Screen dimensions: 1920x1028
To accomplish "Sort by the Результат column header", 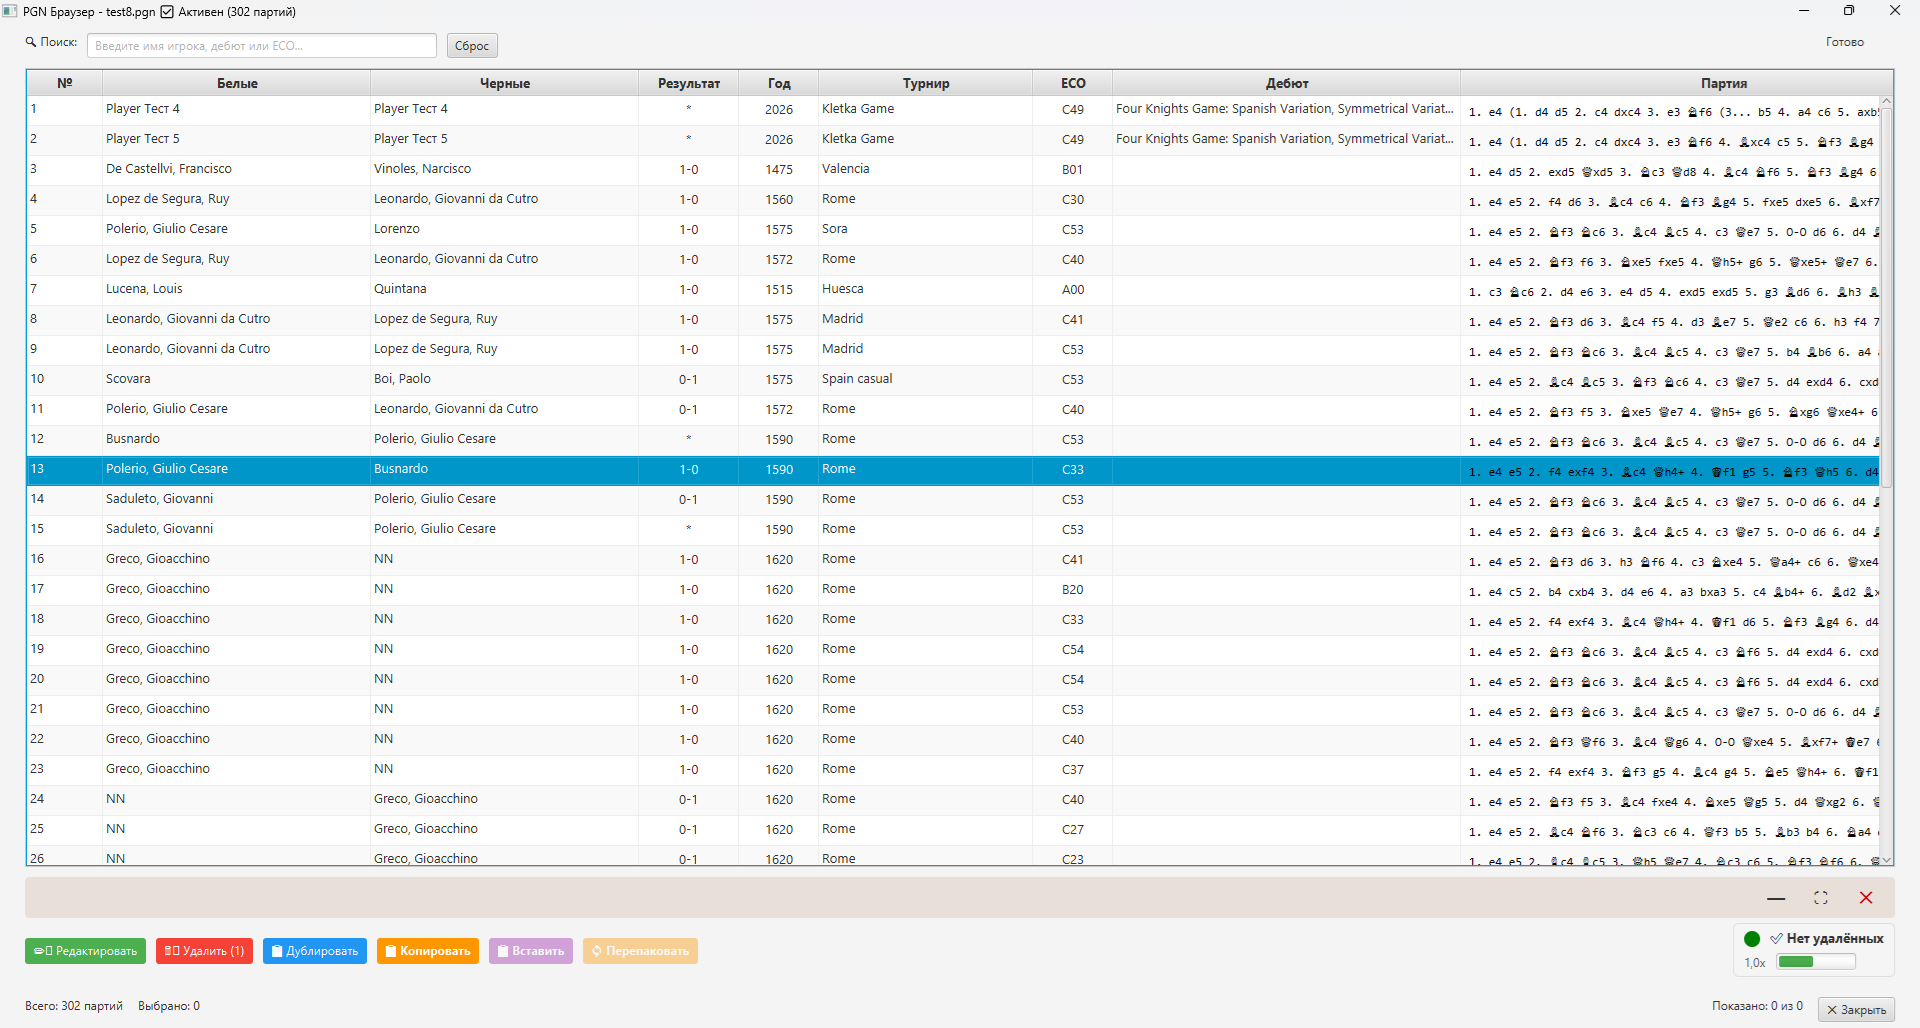I will pos(689,83).
